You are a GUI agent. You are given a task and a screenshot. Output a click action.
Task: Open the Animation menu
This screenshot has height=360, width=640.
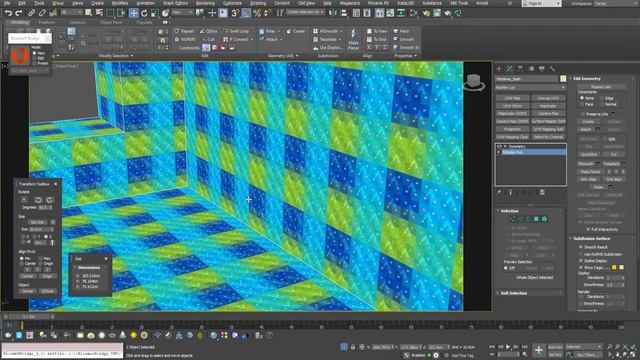[145, 3]
